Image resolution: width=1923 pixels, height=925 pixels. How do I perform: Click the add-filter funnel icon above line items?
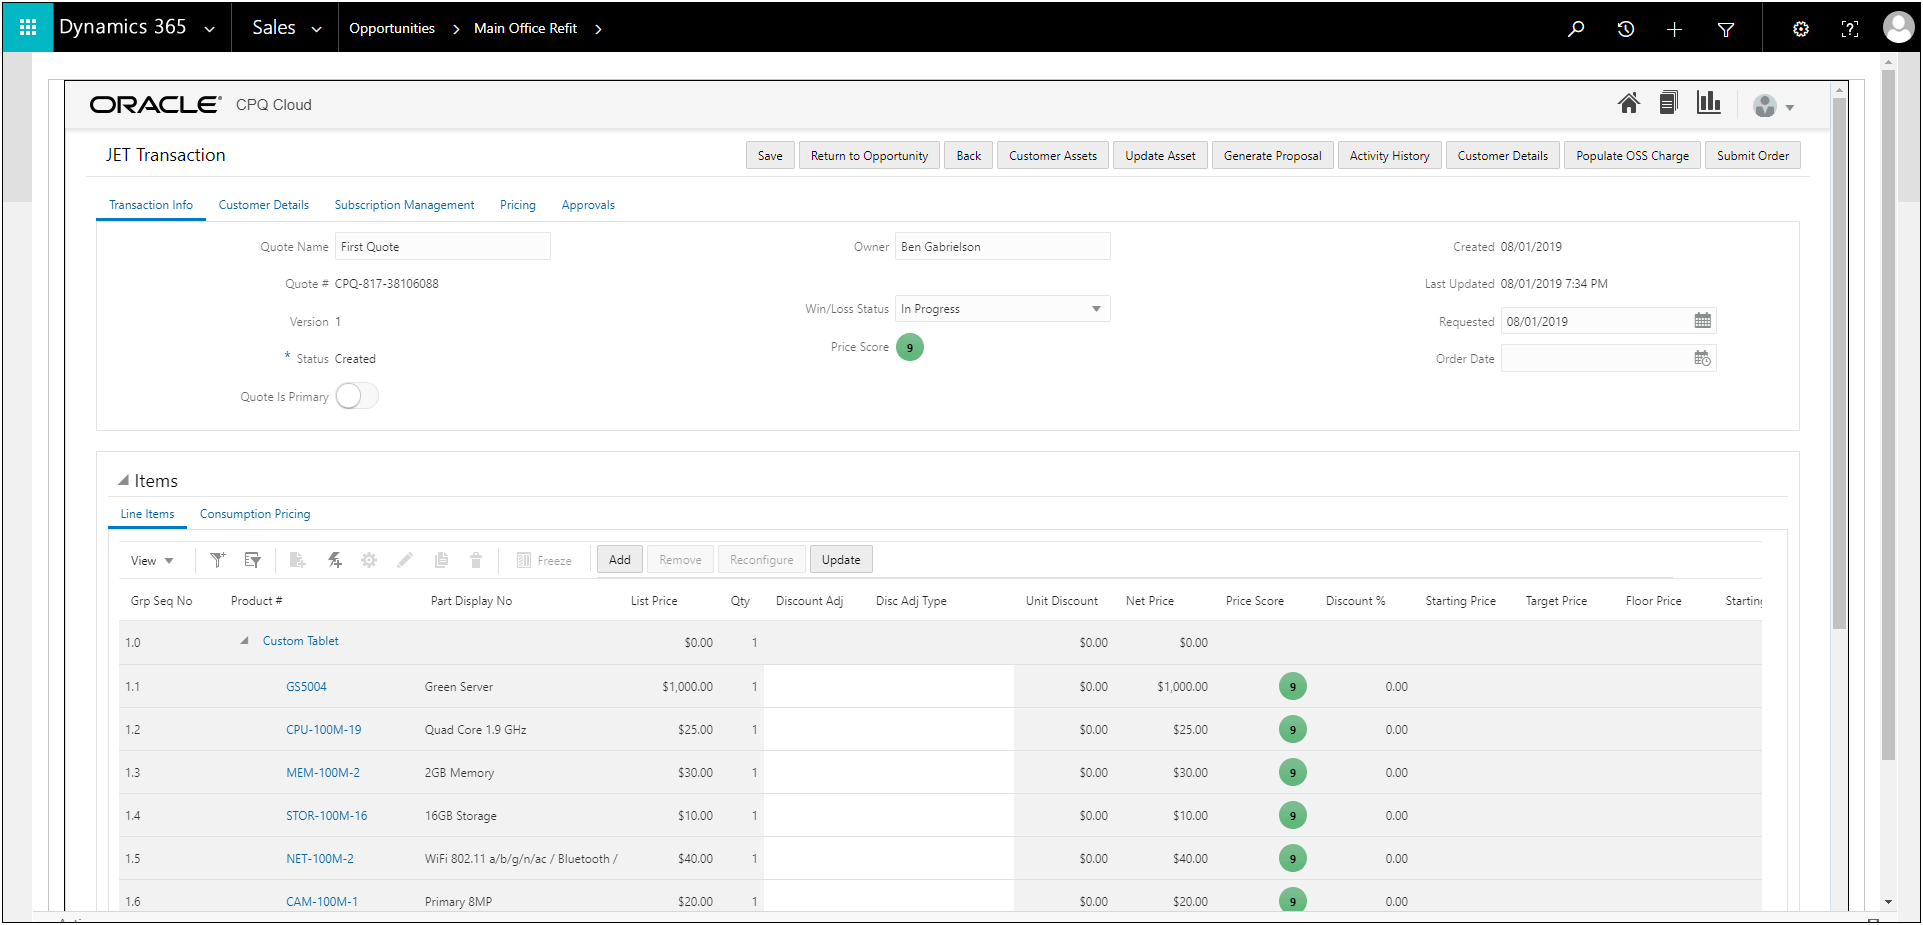pyautogui.click(x=217, y=559)
